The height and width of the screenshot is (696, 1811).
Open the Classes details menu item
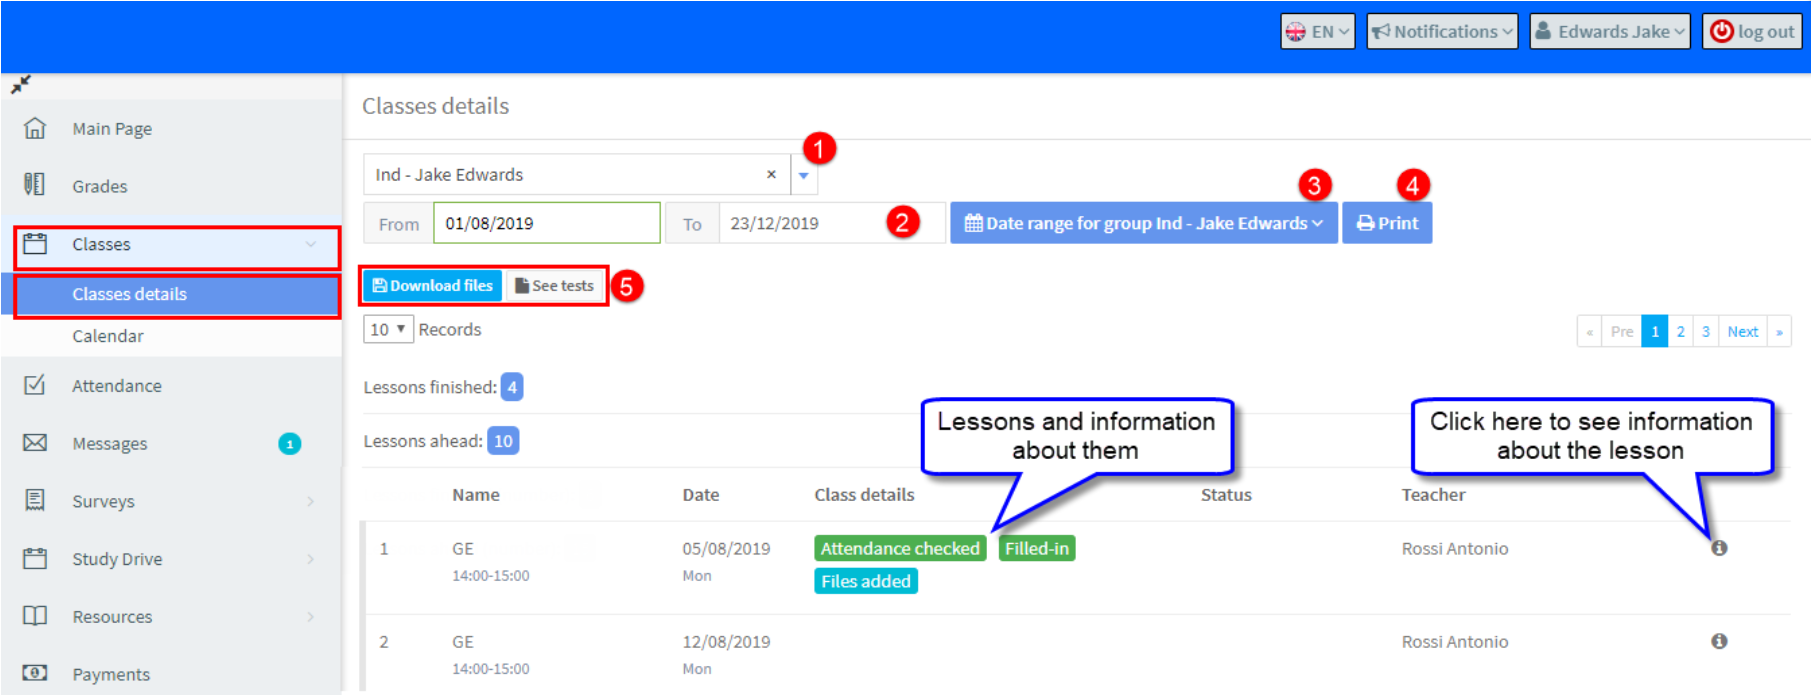point(130,294)
